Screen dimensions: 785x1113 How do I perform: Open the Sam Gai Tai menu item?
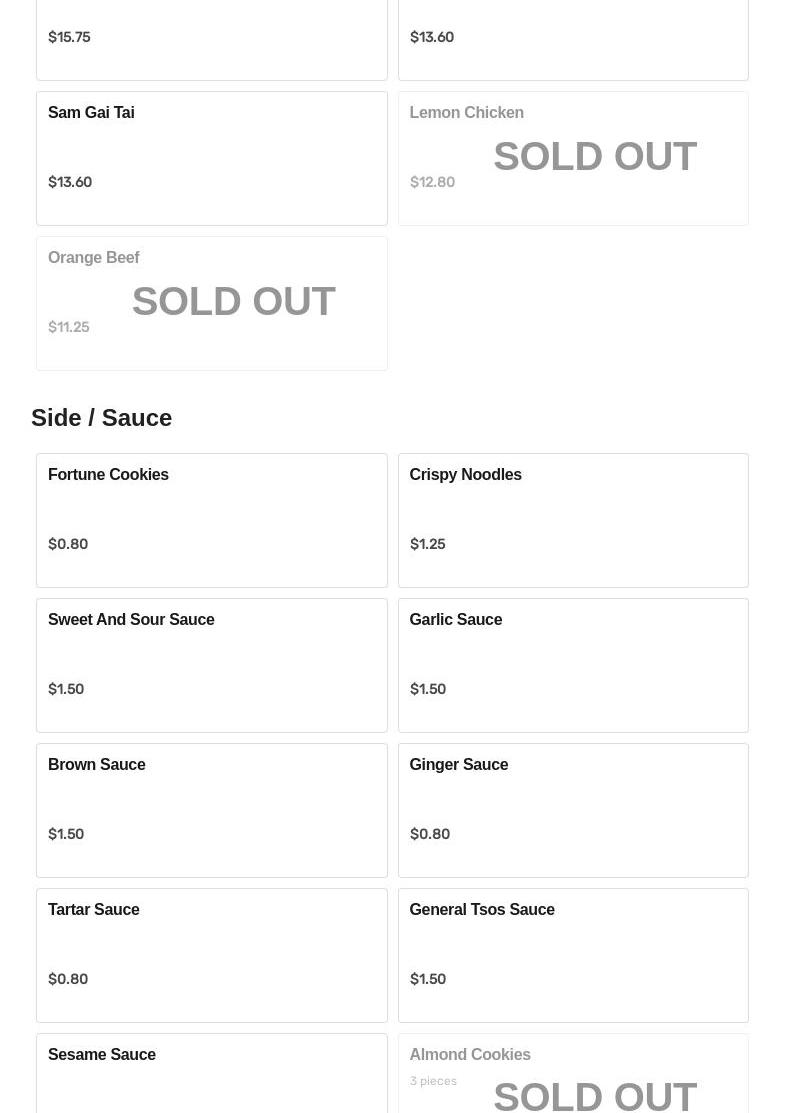coord(211,158)
